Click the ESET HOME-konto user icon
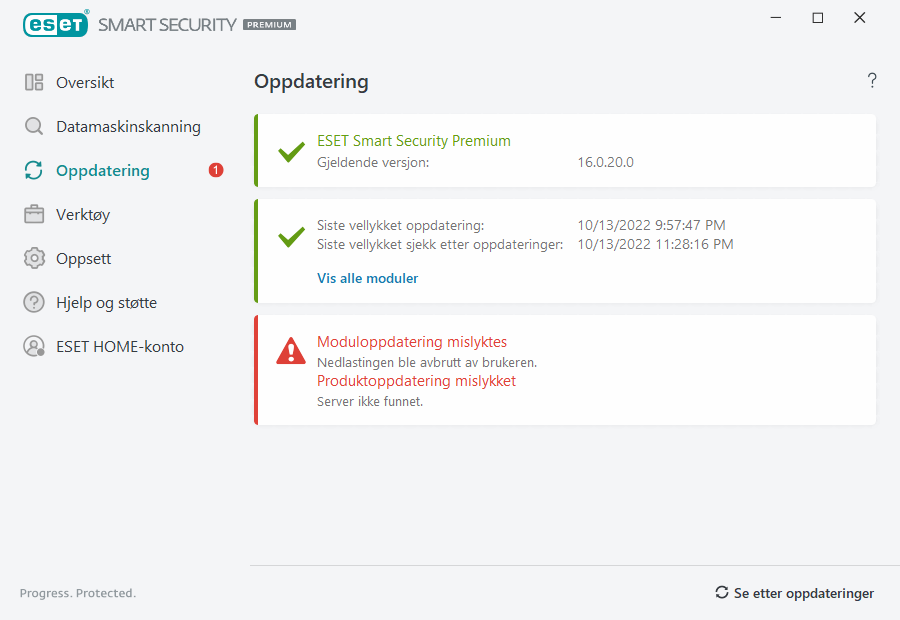The width and height of the screenshot is (900, 620). coord(34,347)
